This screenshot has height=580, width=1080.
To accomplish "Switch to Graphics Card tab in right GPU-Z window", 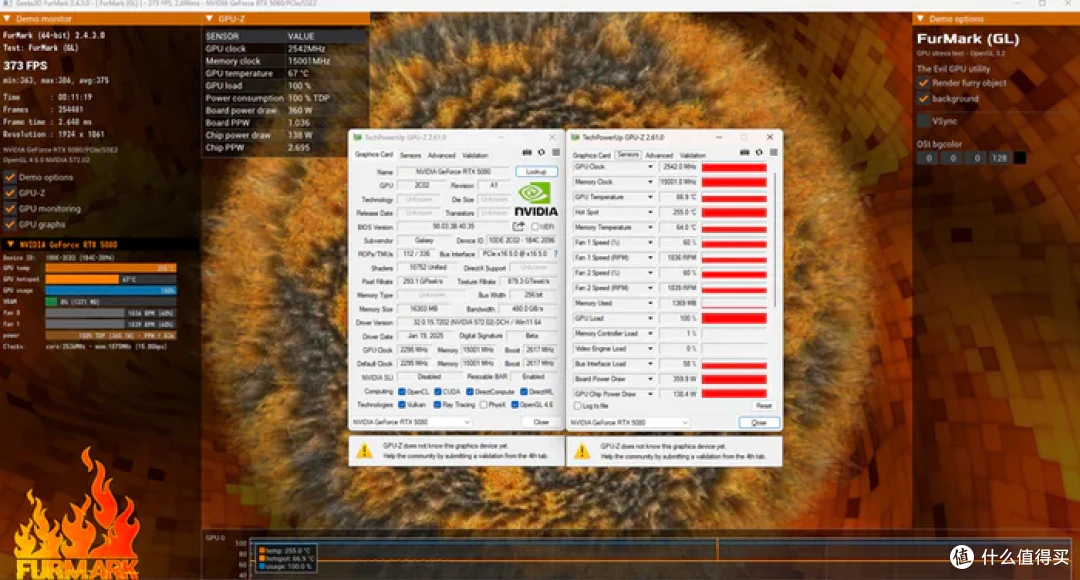I will (x=592, y=155).
